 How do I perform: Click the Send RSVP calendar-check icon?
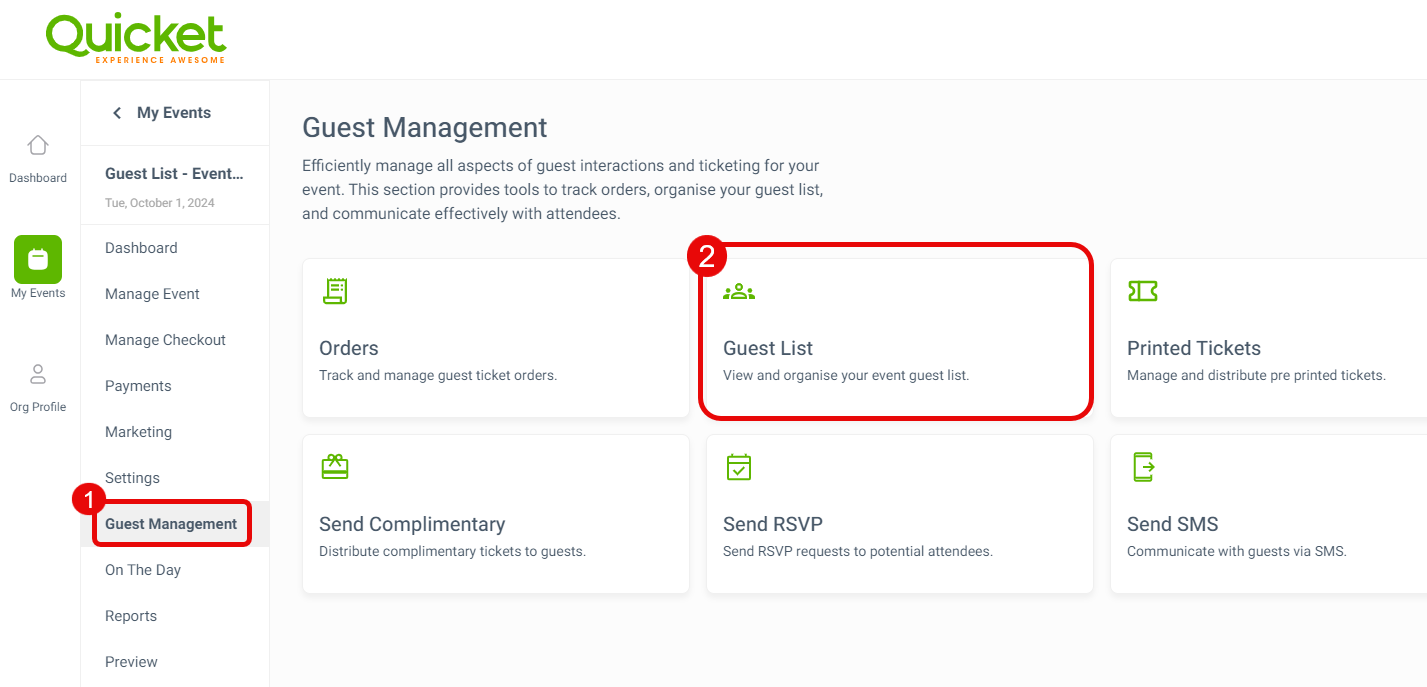[x=739, y=467]
